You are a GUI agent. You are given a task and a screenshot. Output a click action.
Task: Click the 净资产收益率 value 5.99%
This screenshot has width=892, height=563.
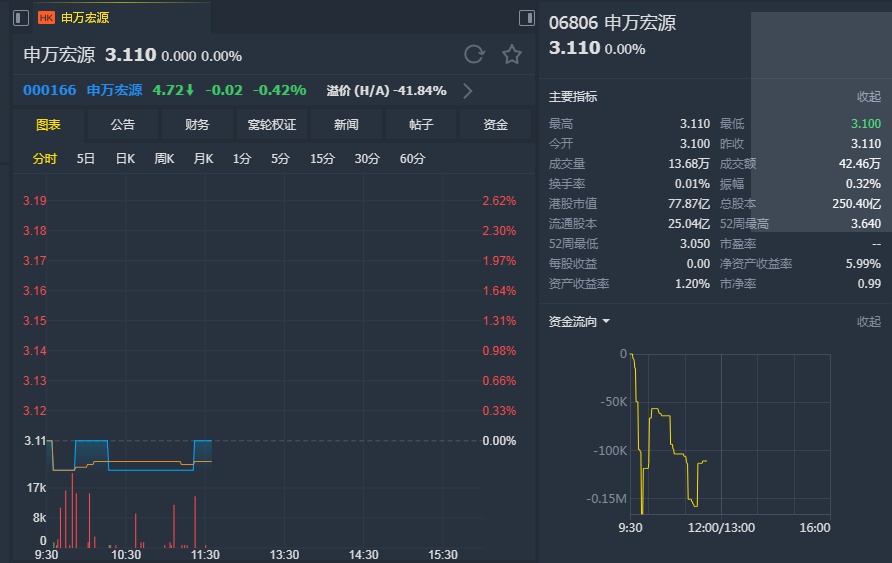coord(864,264)
